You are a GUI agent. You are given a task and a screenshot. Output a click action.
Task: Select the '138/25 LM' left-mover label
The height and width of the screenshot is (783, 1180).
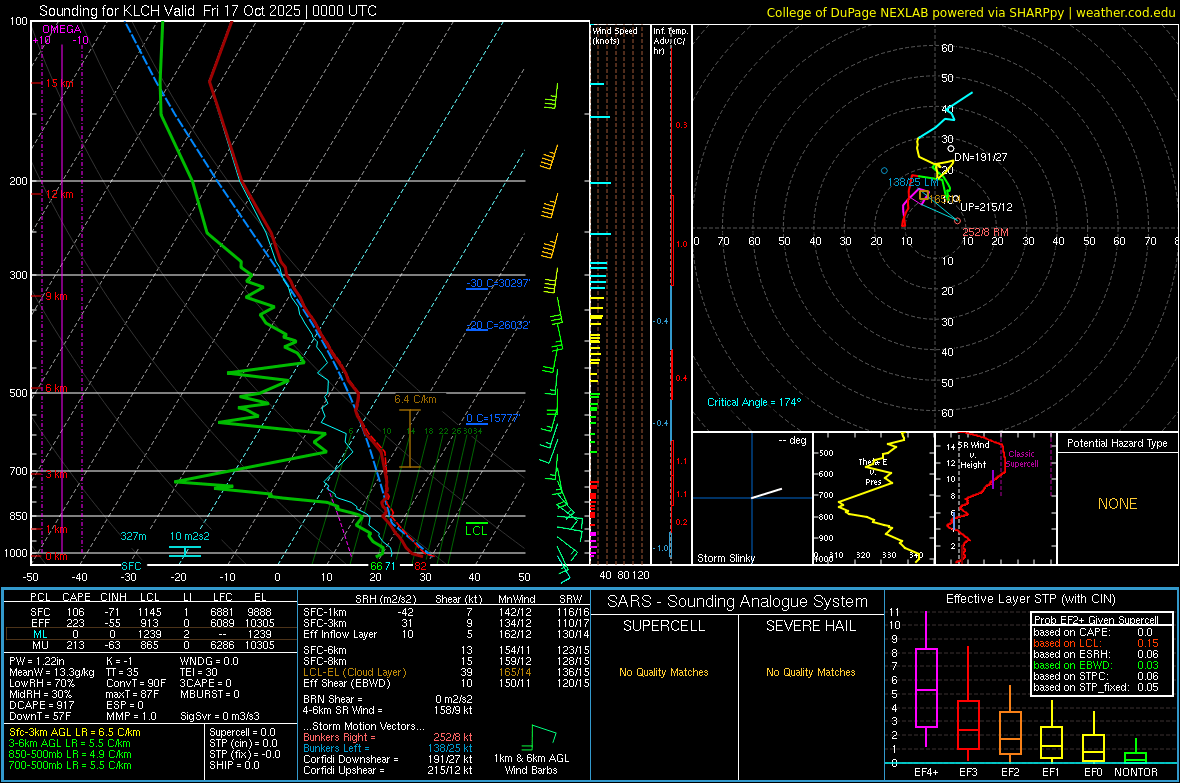click(x=913, y=182)
